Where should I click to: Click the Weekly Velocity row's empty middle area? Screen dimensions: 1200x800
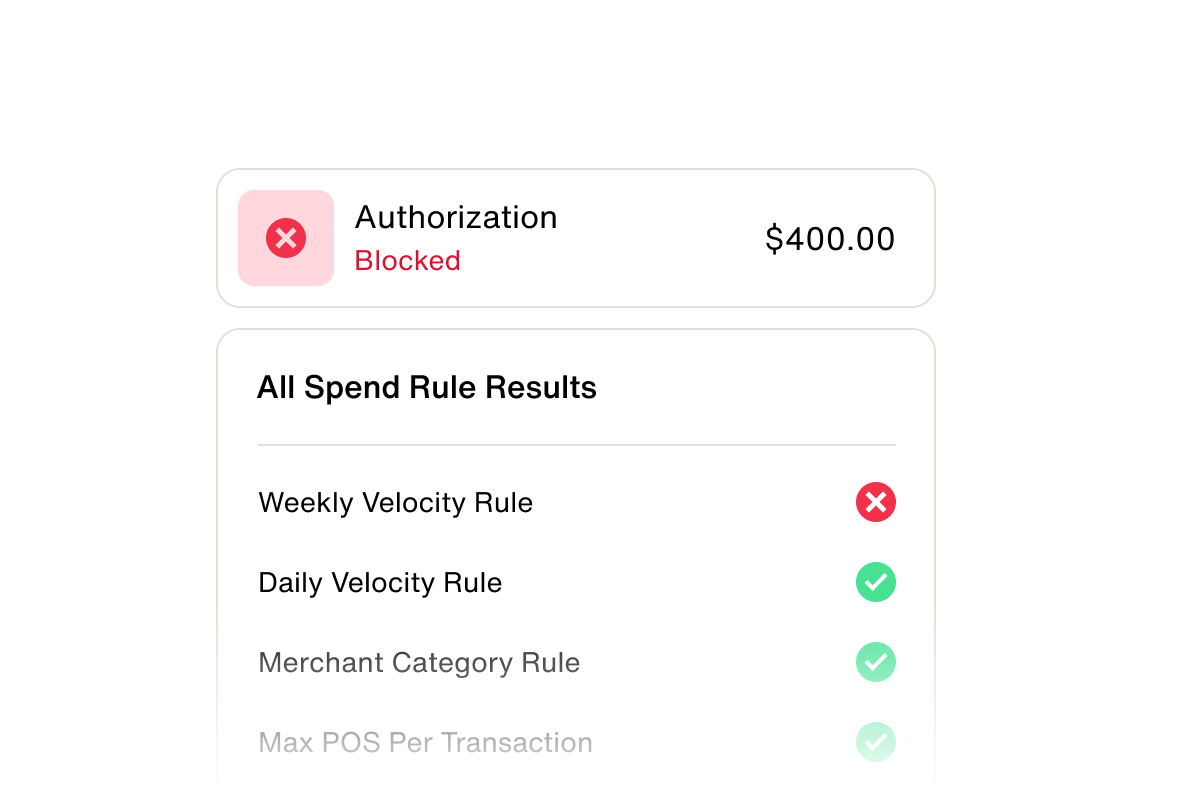click(x=690, y=502)
